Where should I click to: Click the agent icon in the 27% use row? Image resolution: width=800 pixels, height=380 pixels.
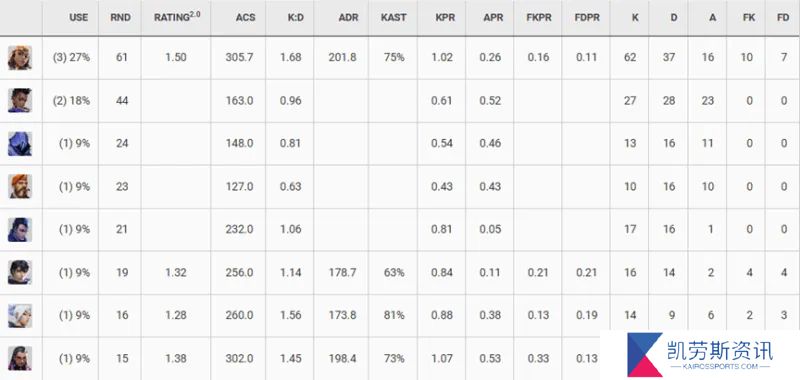point(20,58)
